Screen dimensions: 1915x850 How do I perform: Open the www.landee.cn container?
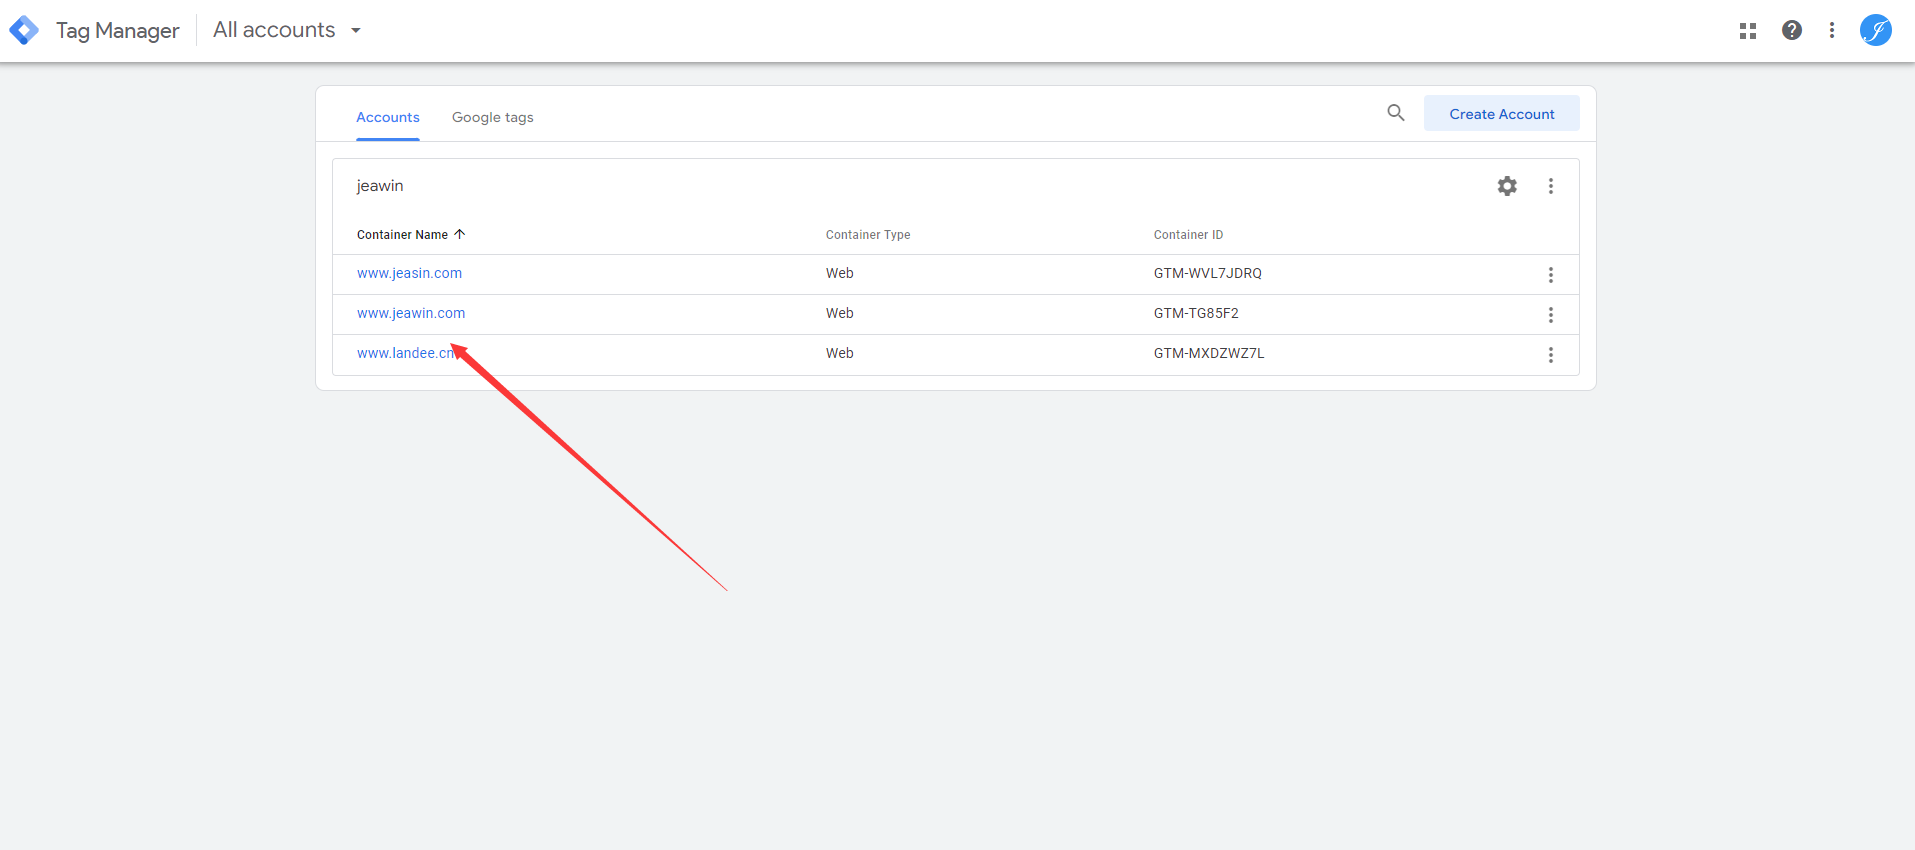[x=406, y=353]
